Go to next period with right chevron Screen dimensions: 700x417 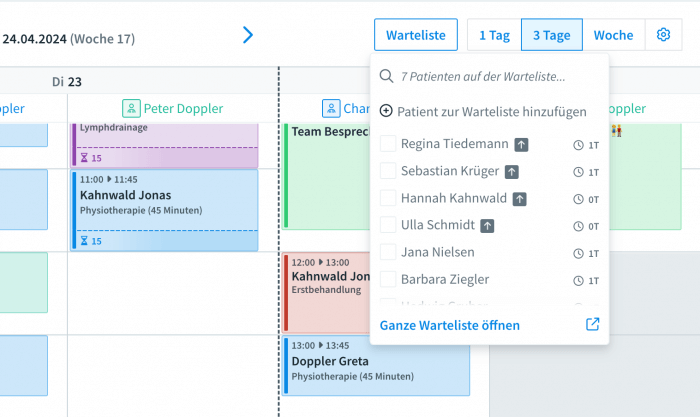coord(248,36)
